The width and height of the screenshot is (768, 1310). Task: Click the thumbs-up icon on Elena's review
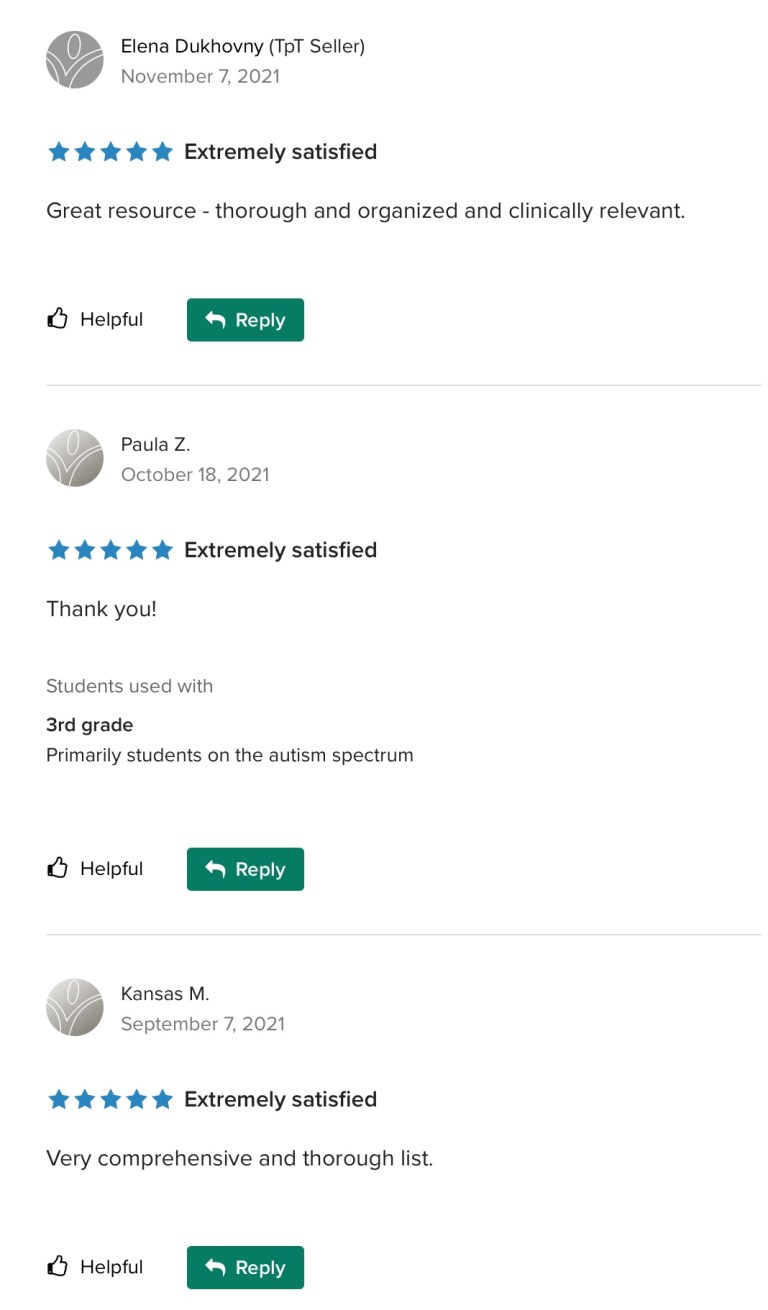pos(59,318)
